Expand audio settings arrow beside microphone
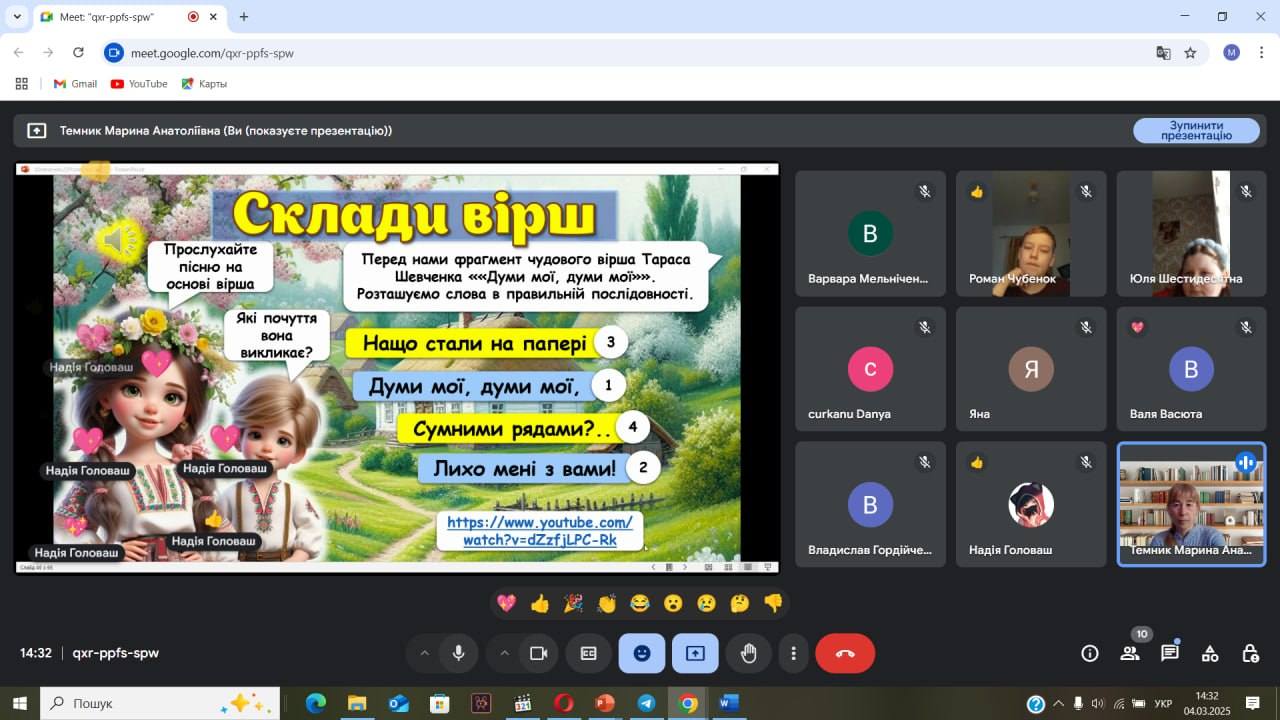Image resolution: width=1280 pixels, height=720 pixels. click(x=424, y=653)
